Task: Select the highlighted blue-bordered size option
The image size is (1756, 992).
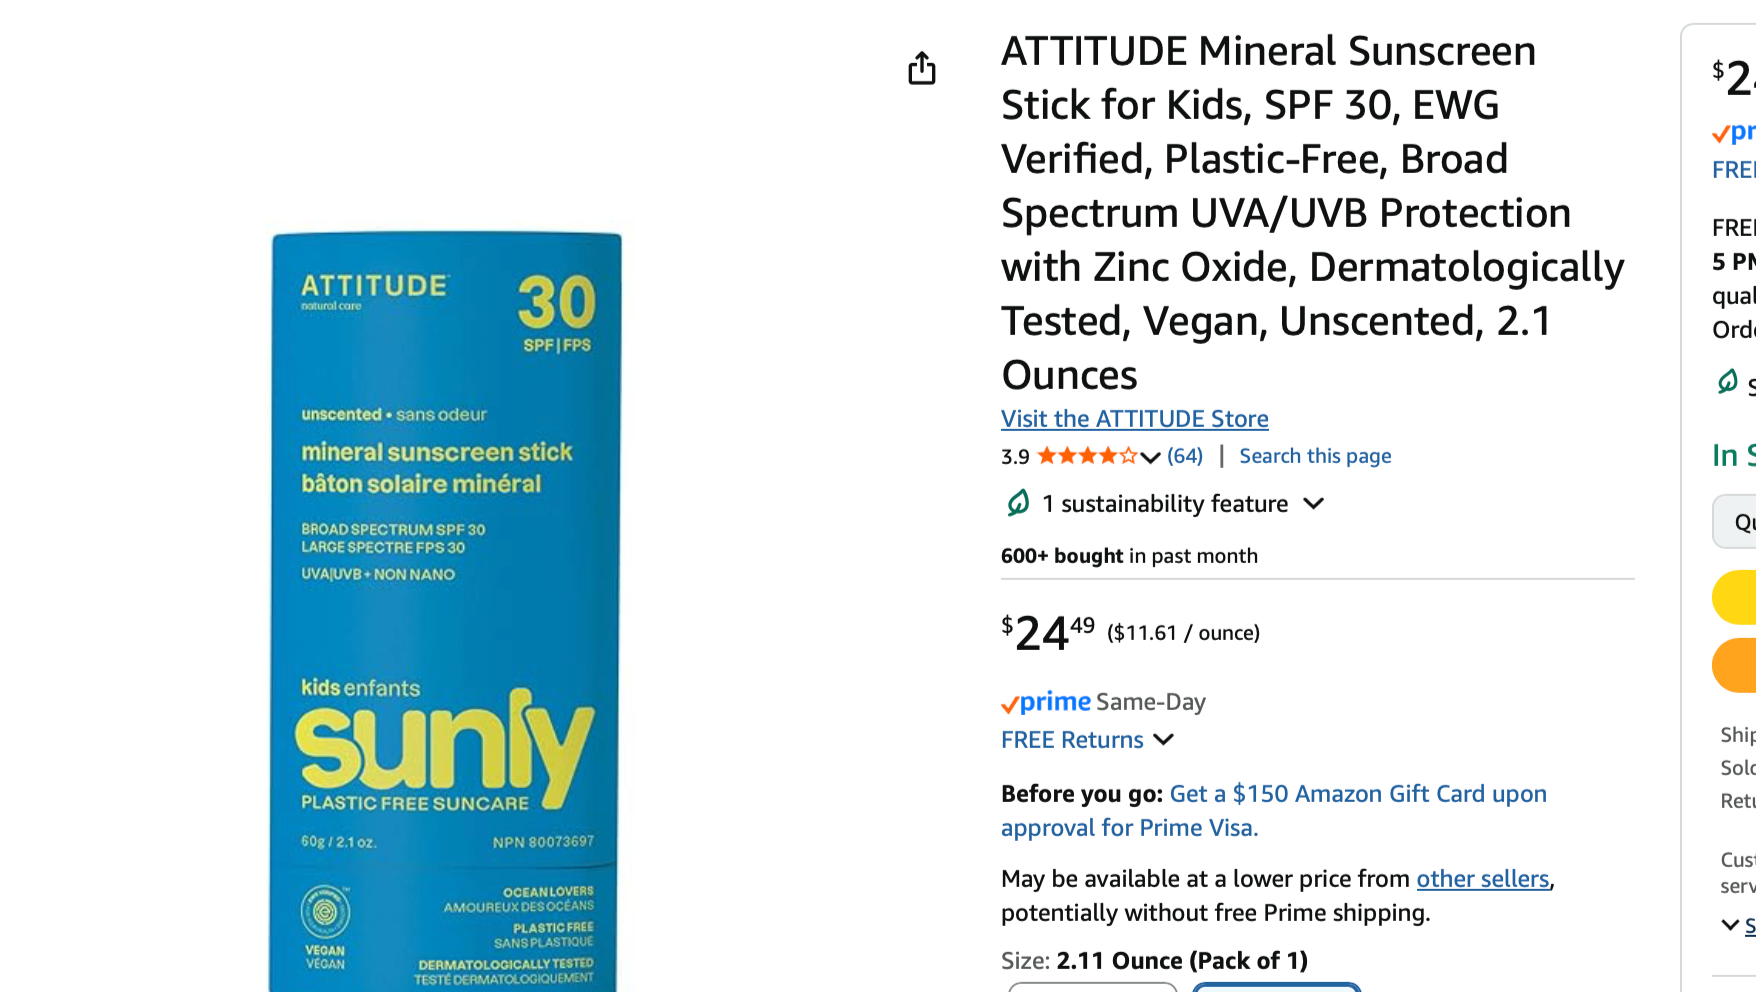Action: click(x=1276, y=986)
